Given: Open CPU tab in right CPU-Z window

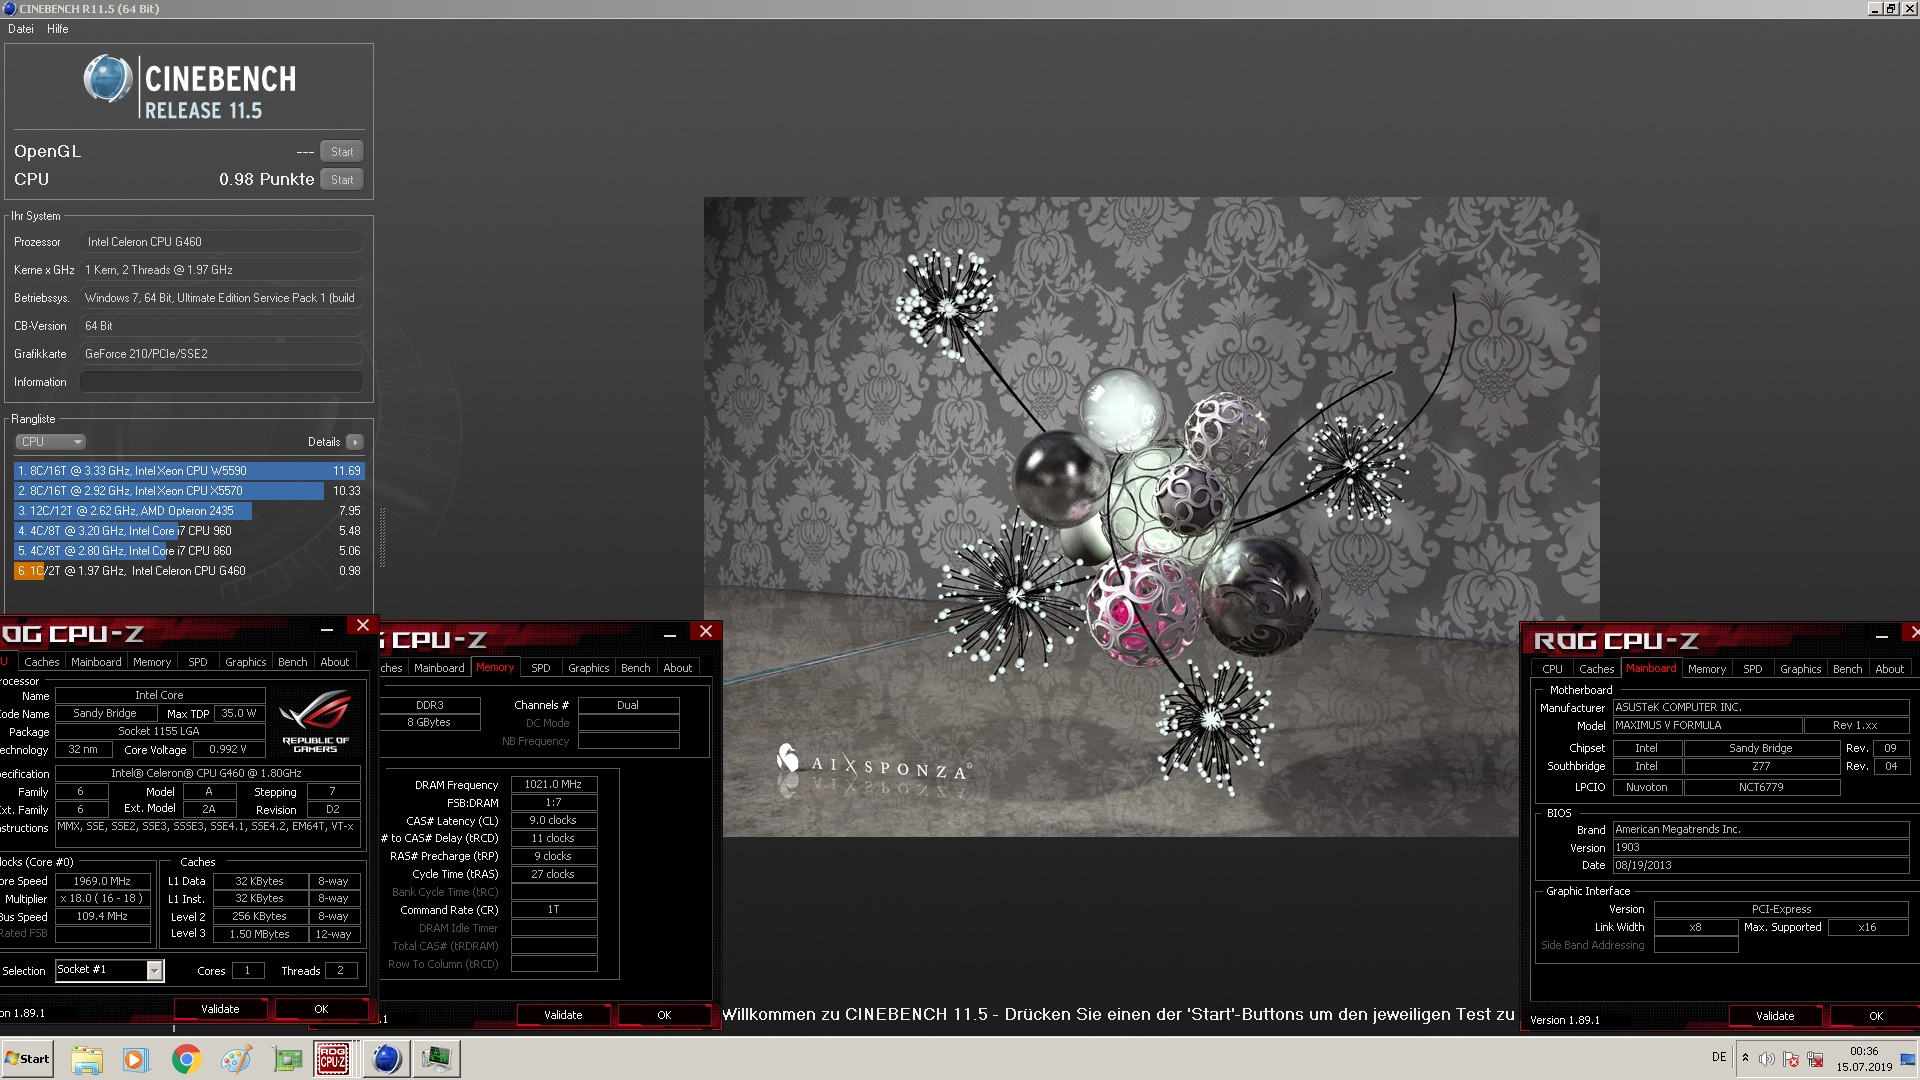Looking at the screenshot, I should (x=1553, y=669).
